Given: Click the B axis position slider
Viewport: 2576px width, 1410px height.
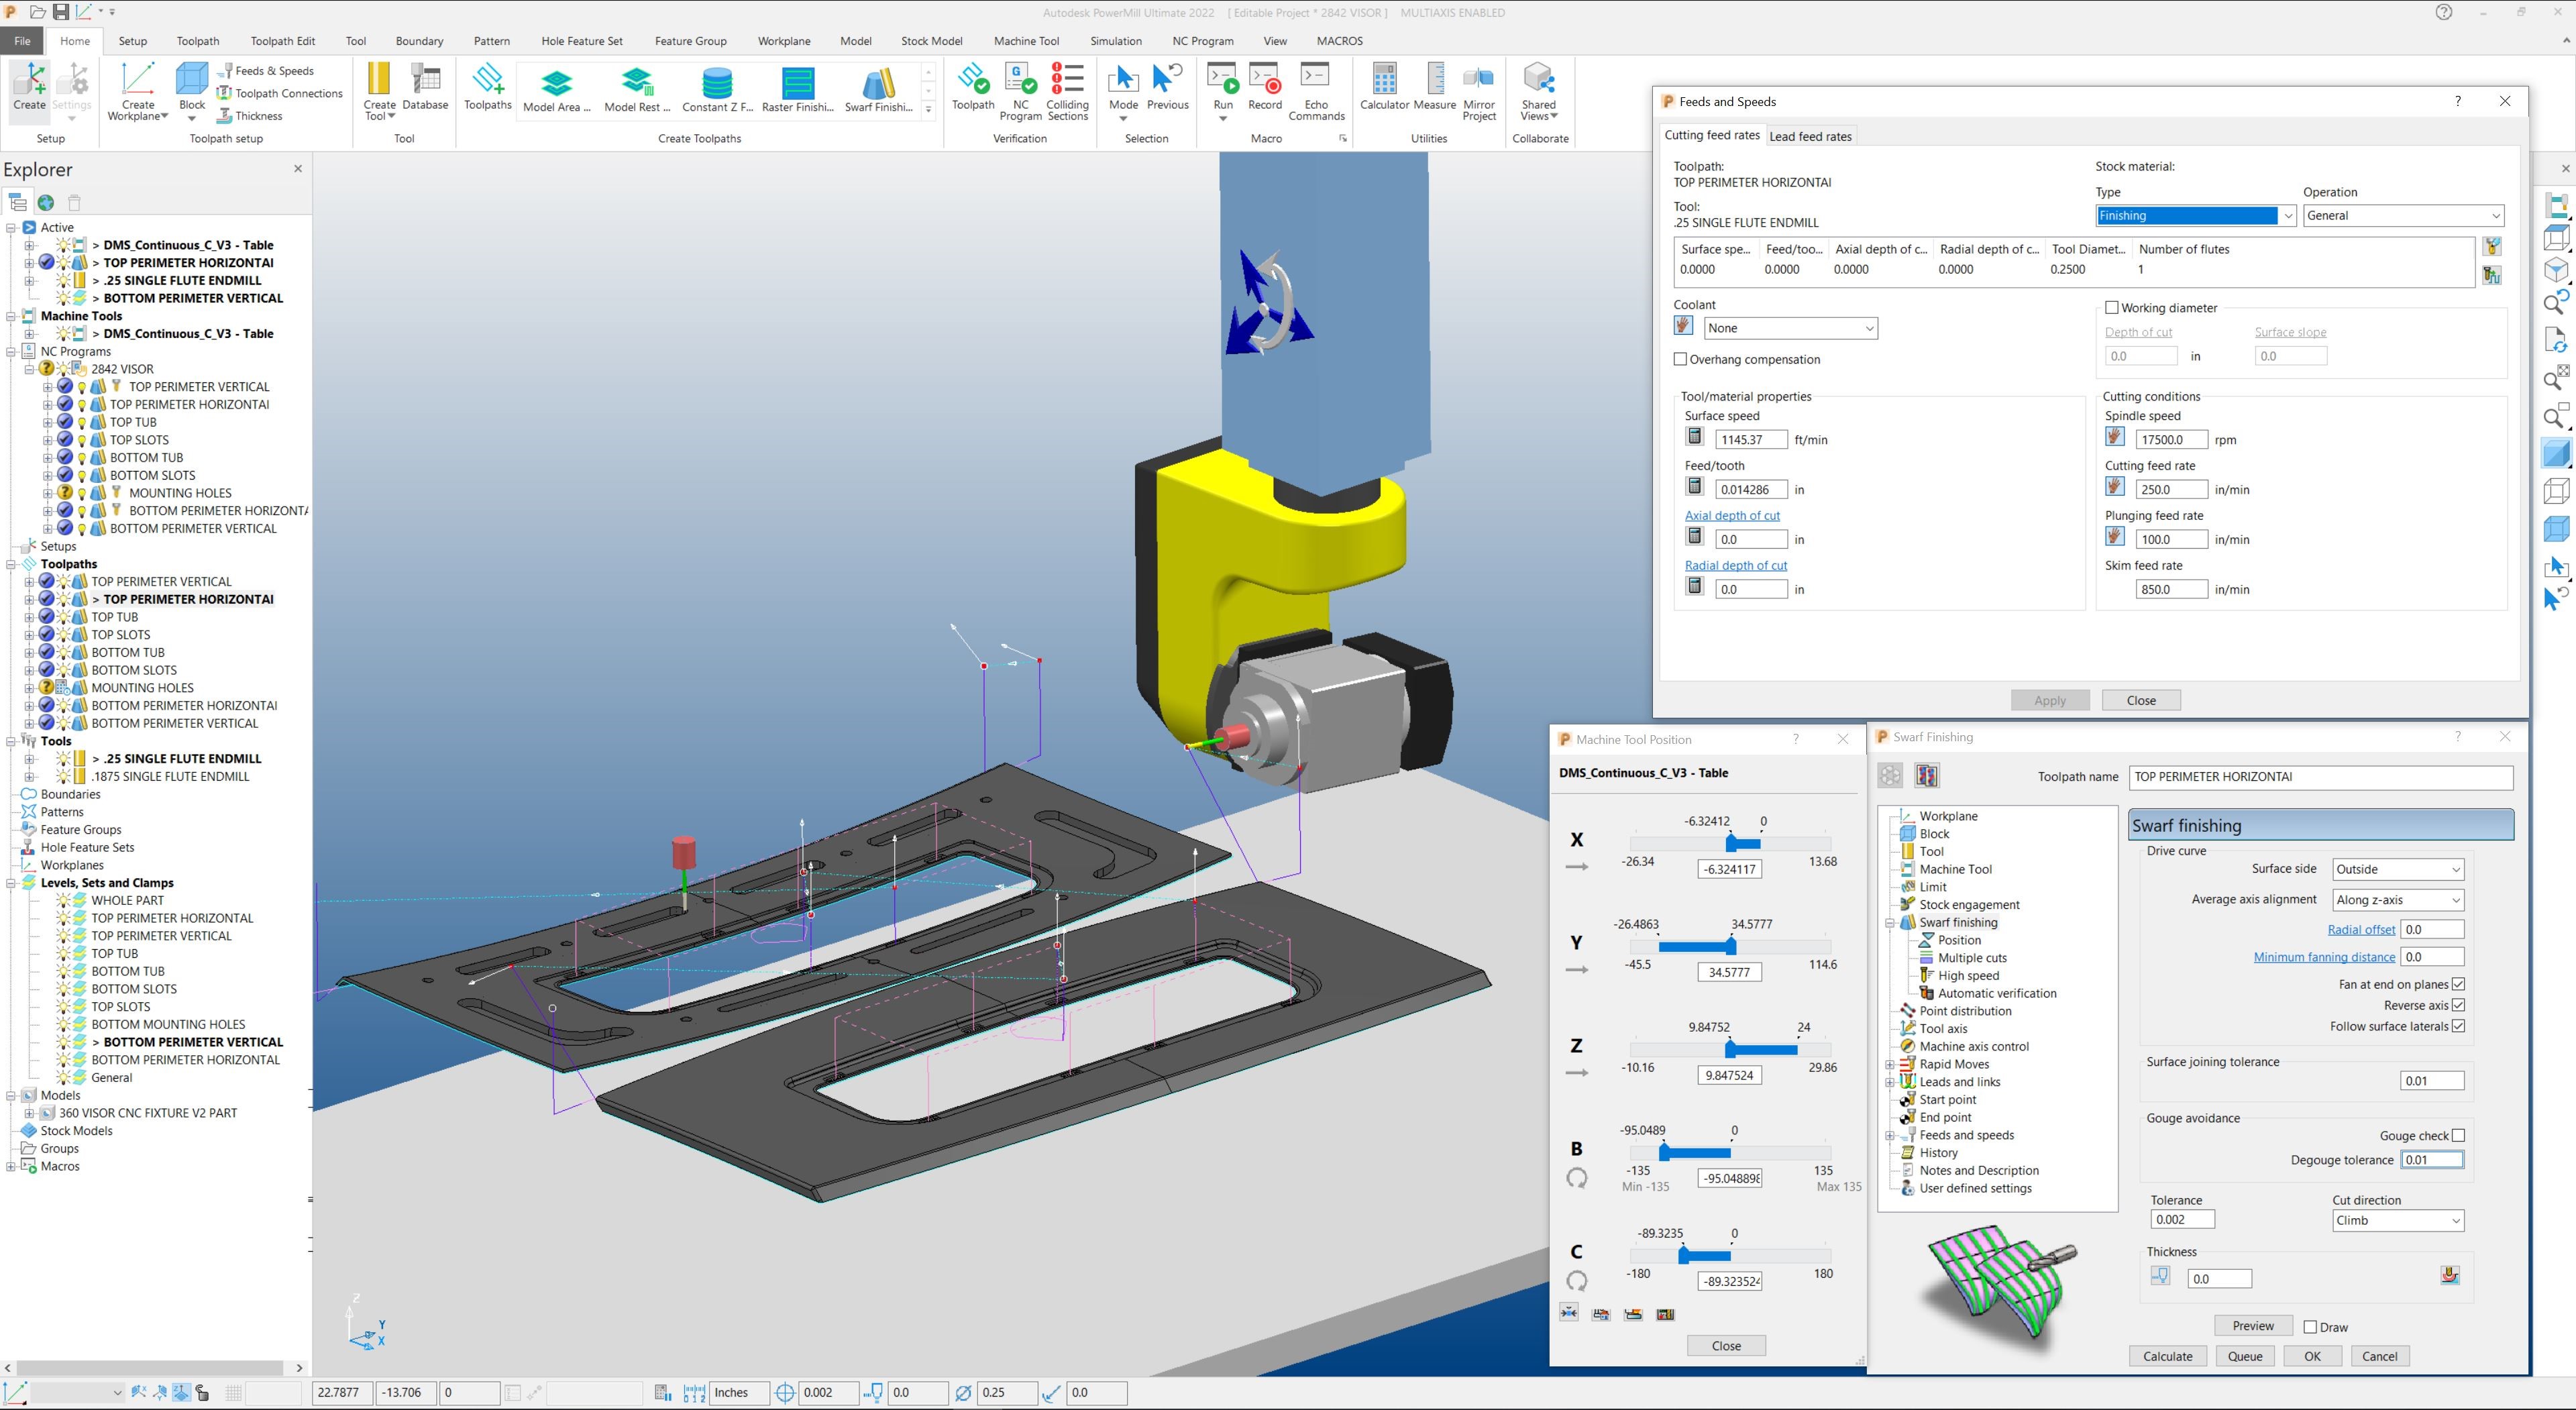Looking at the screenshot, I should [1730, 1153].
